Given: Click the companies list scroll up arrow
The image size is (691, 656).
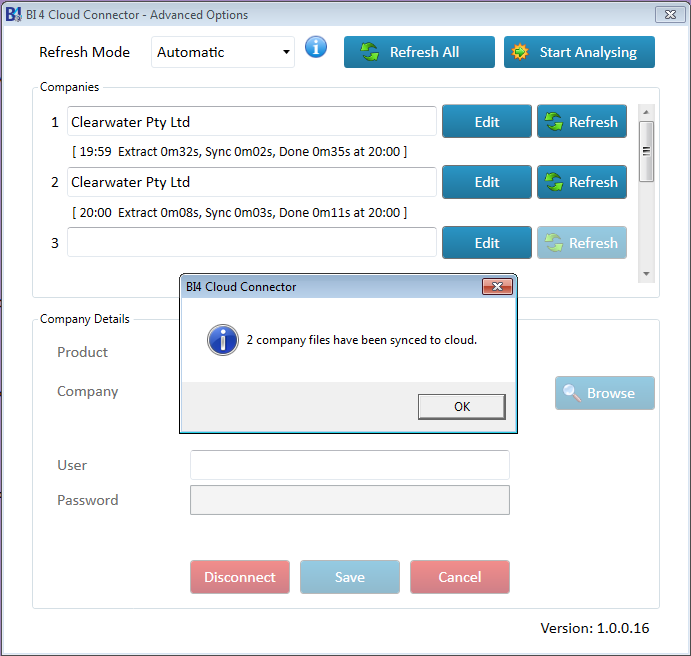Looking at the screenshot, I should (x=646, y=112).
